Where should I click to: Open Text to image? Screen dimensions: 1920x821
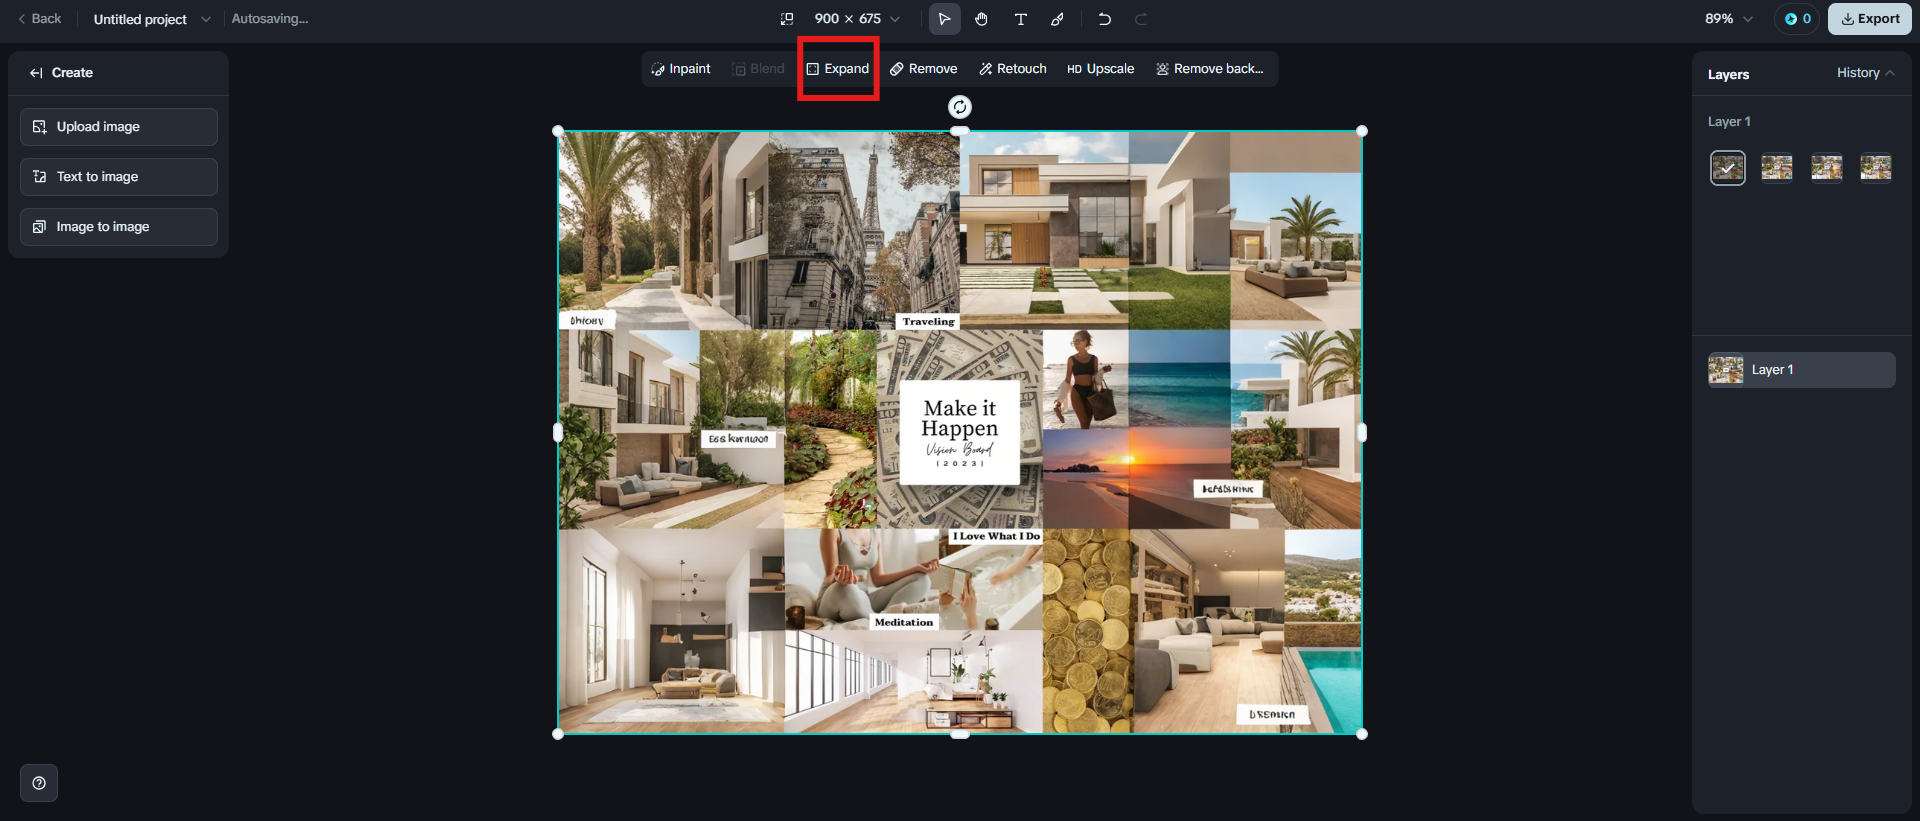(x=119, y=177)
